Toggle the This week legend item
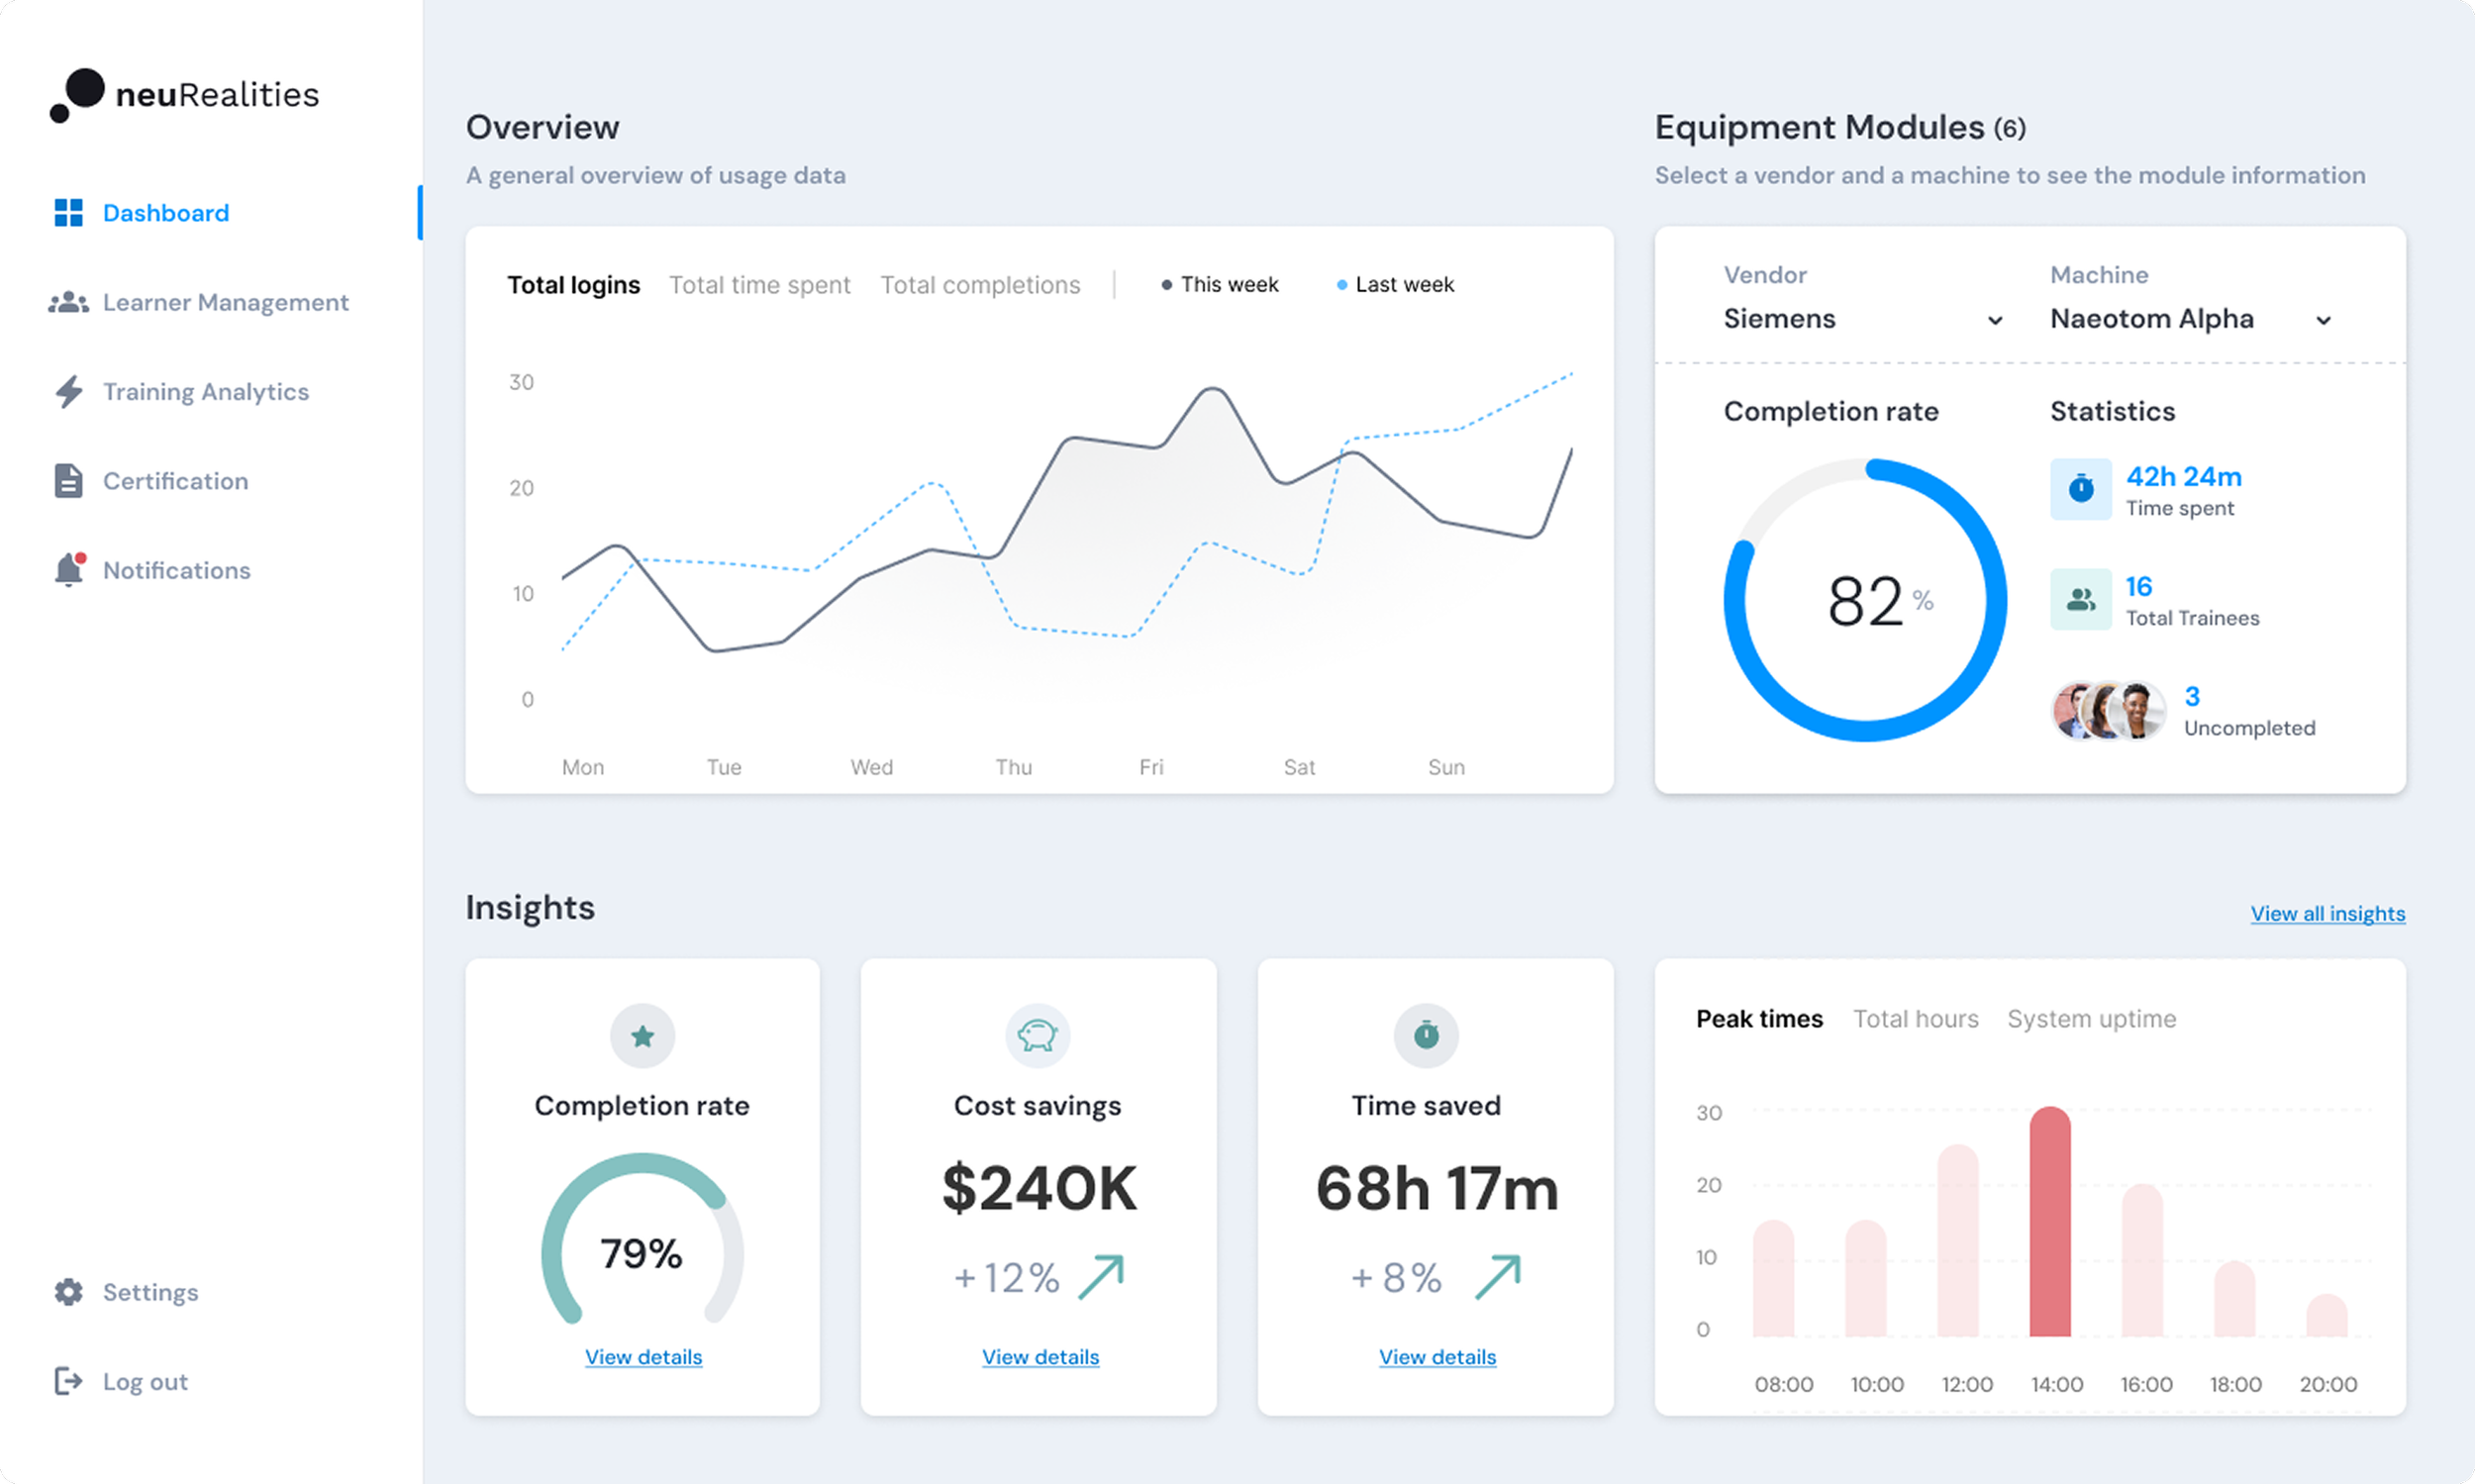 (x=1219, y=284)
